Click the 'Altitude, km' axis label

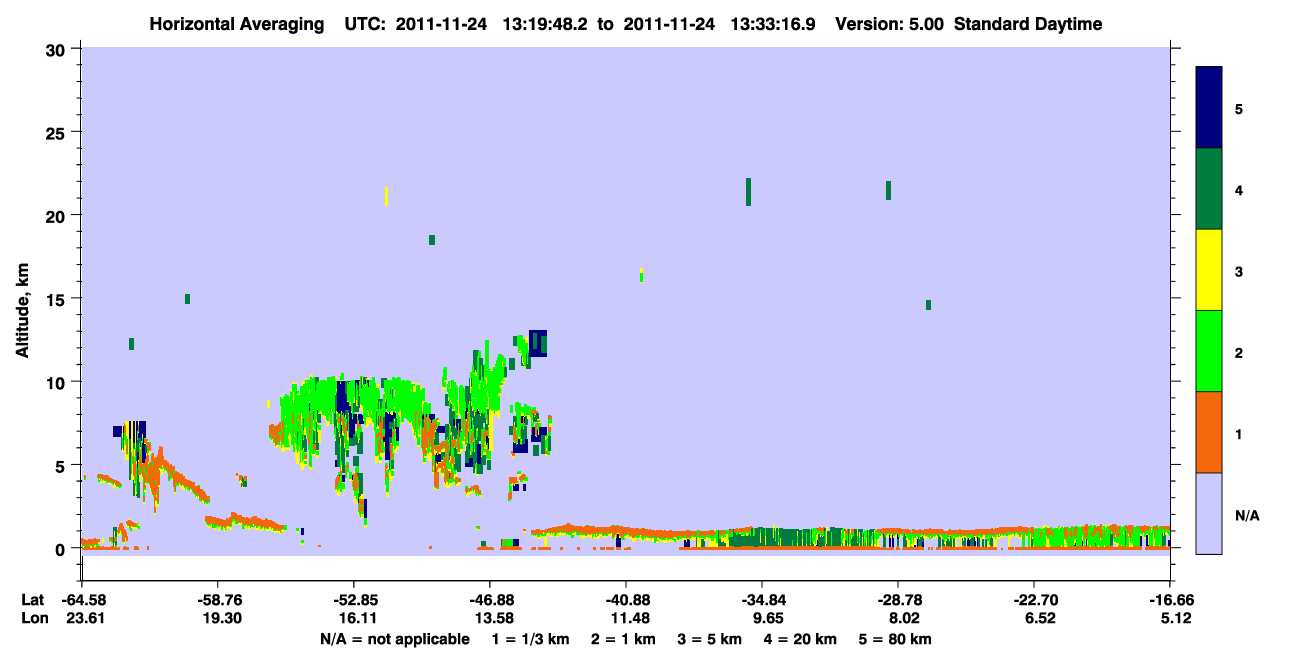pyautogui.click(x=22, y=312)
